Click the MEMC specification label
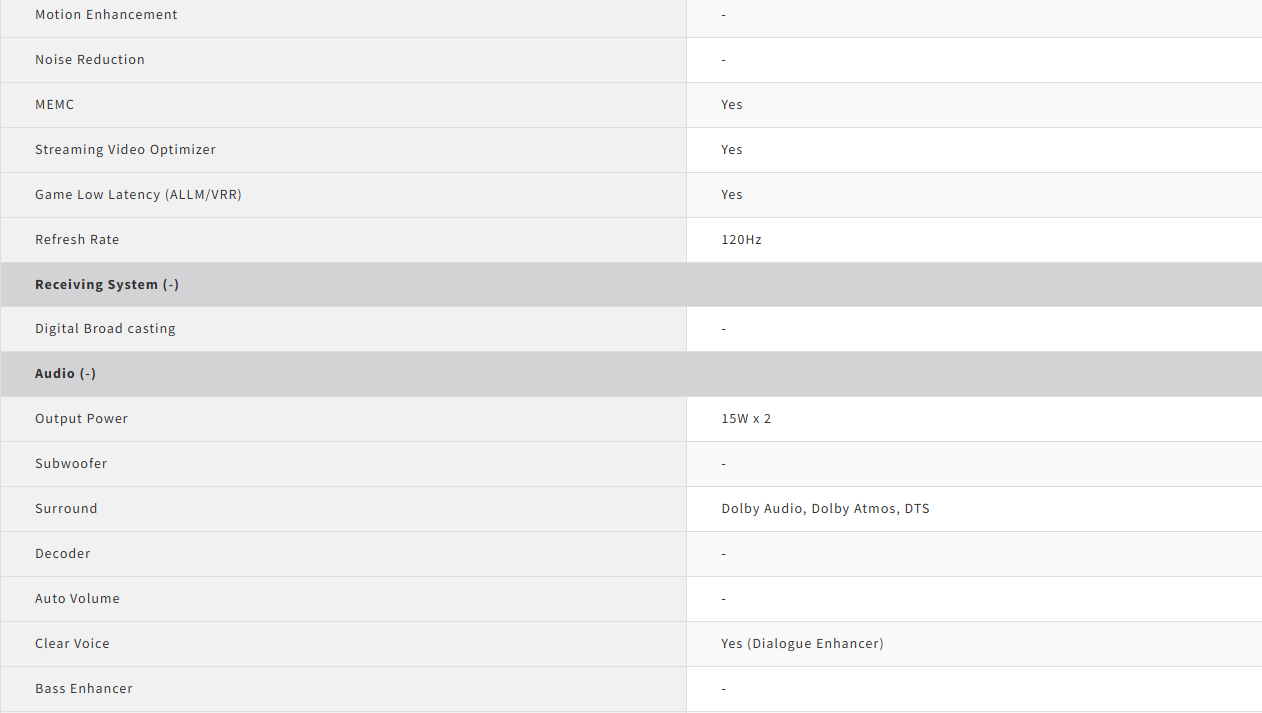Viewport: 1262px width, 713px height. tap(55, 105)
